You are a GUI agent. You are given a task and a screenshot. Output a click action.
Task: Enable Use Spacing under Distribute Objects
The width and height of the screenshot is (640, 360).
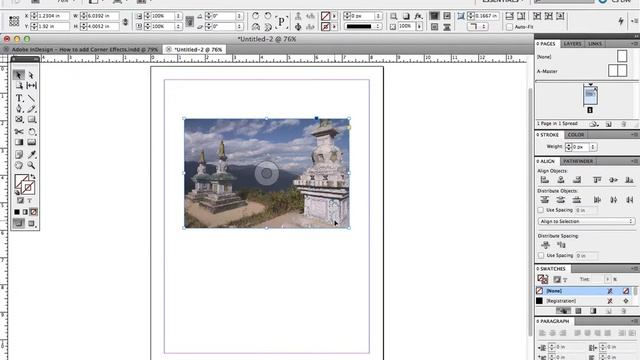tap(541, 210)
